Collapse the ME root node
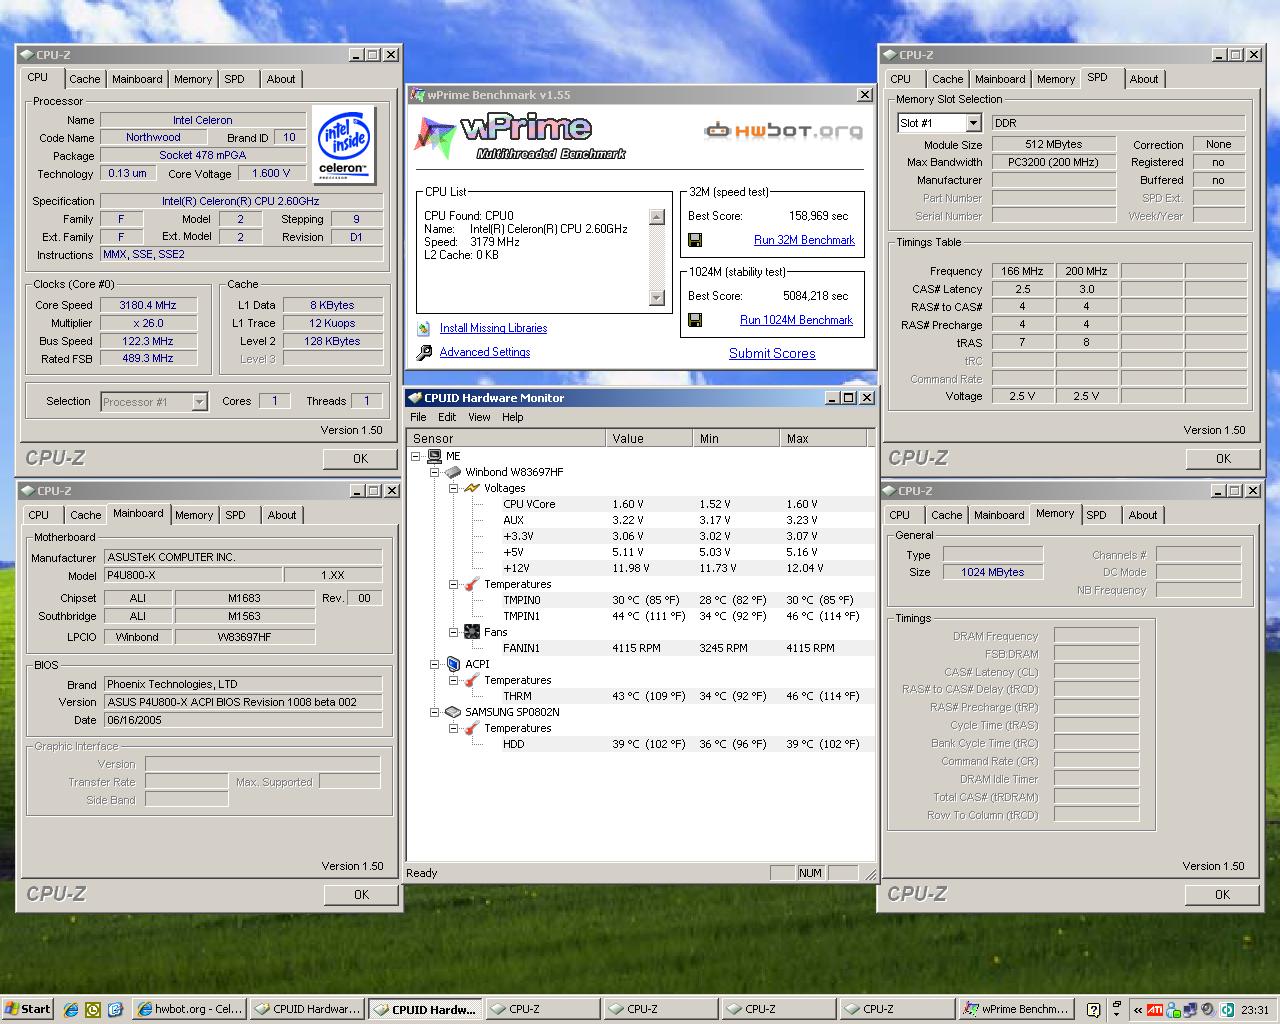1280x1024 pixels. [x=416, y=456]
